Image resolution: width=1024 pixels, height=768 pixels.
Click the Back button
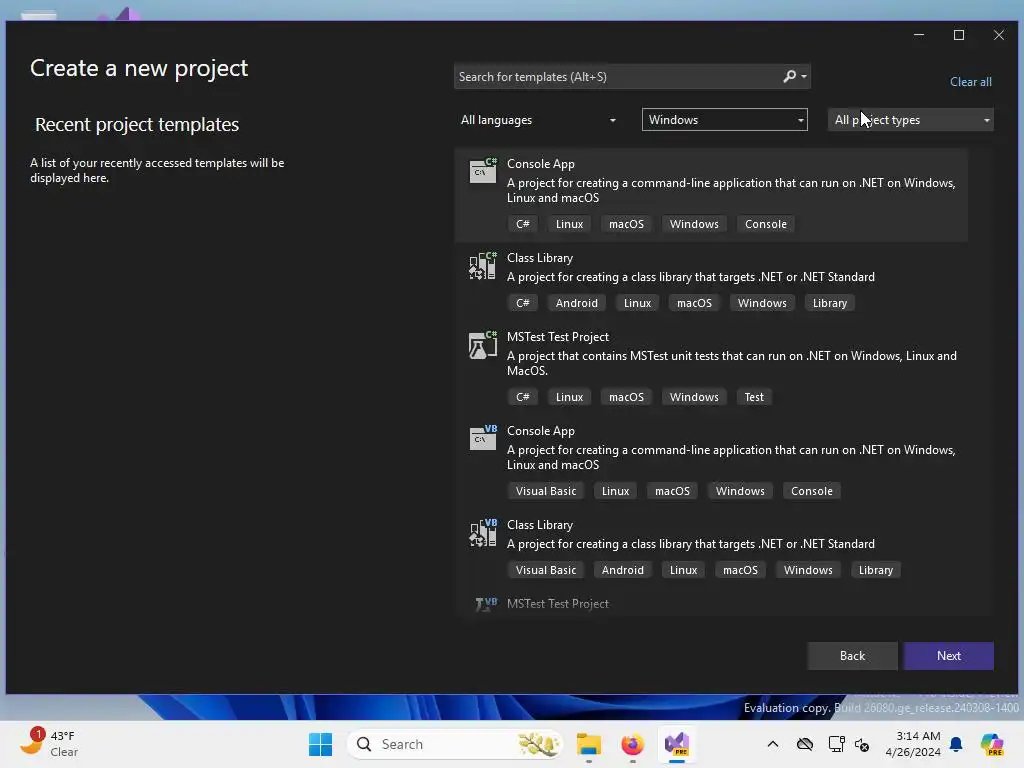click(852, 656)
